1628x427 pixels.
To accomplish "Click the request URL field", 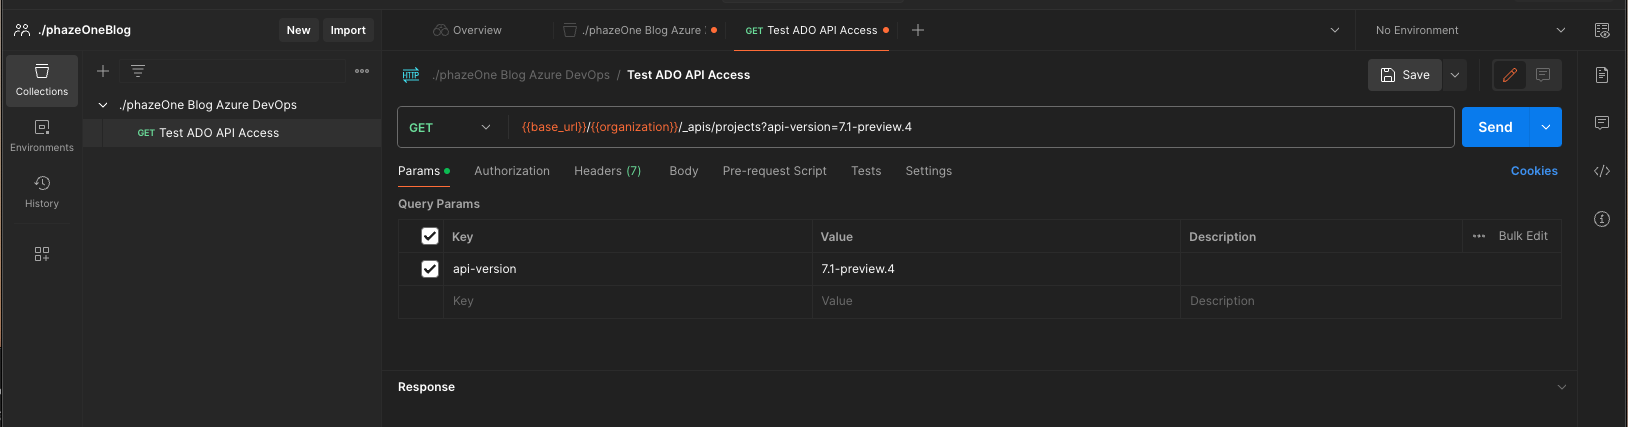I will click(980, 127).
